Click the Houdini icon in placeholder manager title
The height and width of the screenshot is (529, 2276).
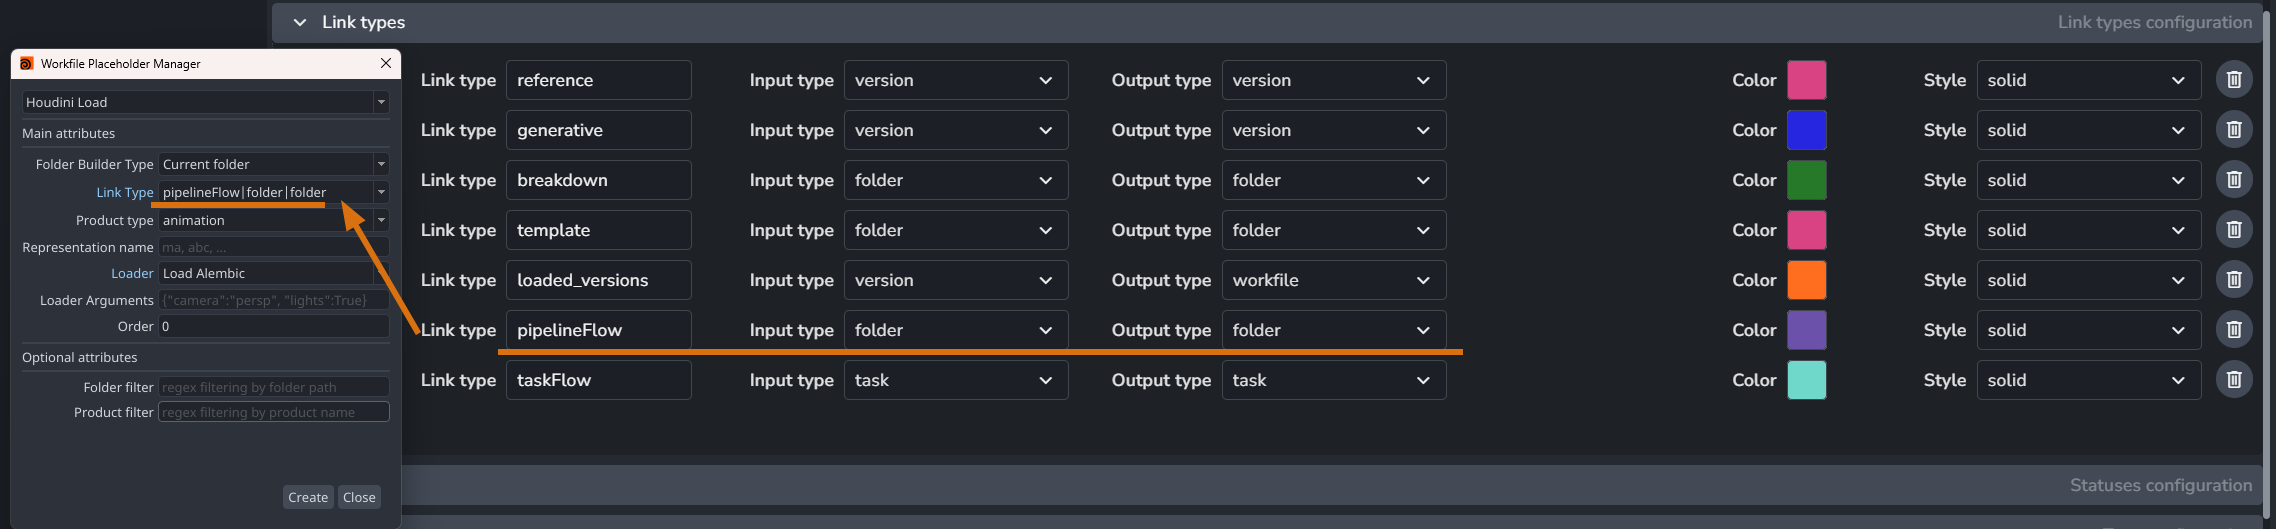[x=27, y=63]
